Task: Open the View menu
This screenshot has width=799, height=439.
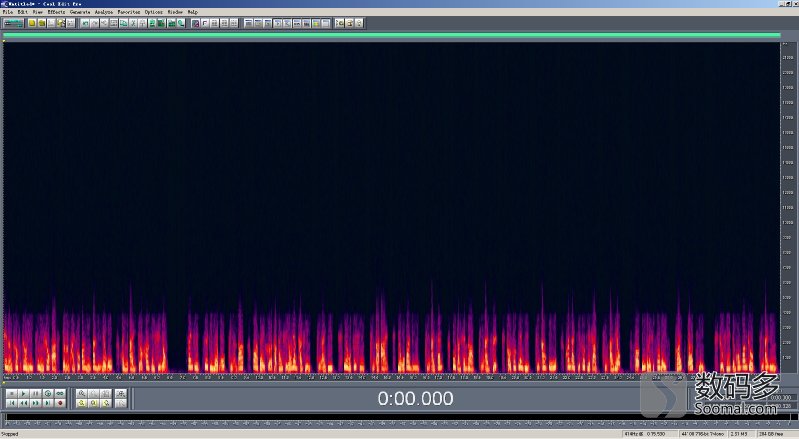Action: (38, 12)
